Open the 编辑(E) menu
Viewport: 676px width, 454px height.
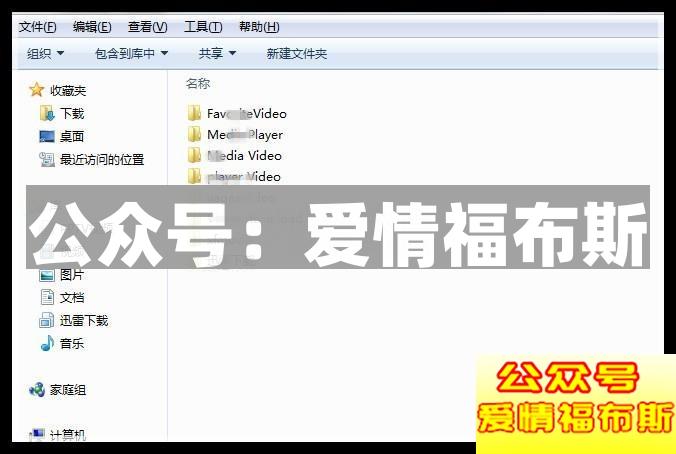point(92,27)
